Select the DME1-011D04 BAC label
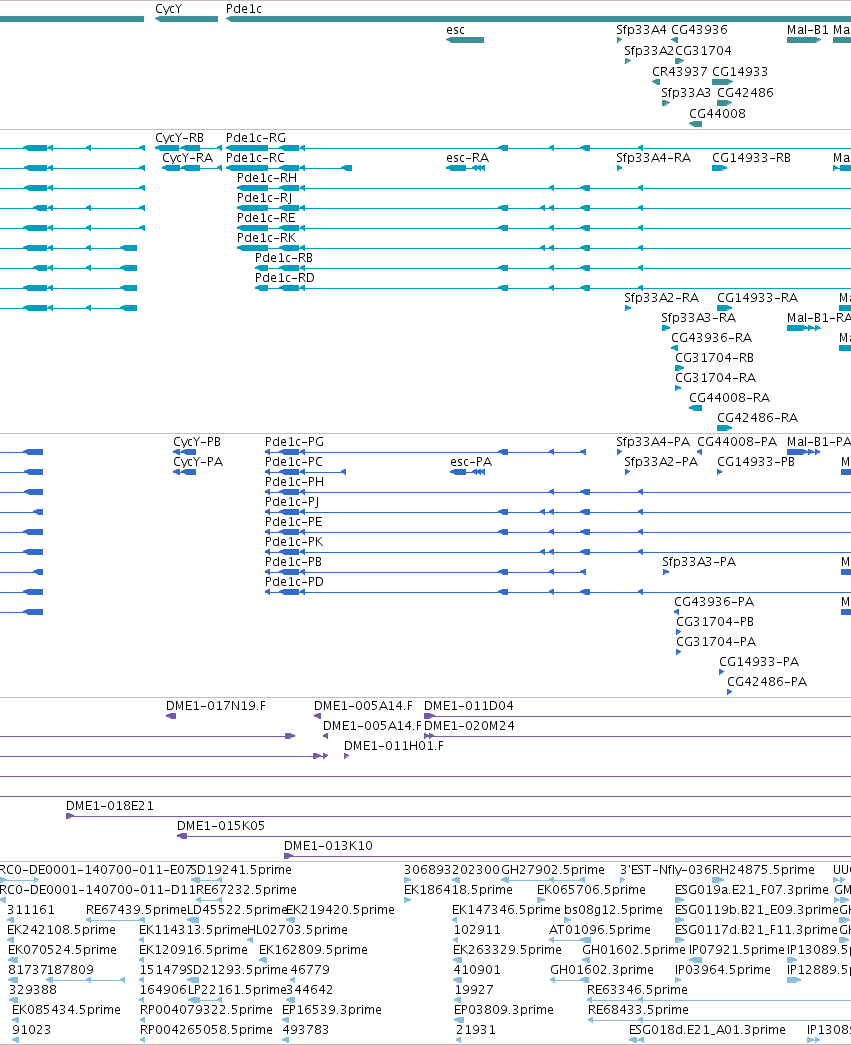851x1045 pixels. click(x=468, y=706)
